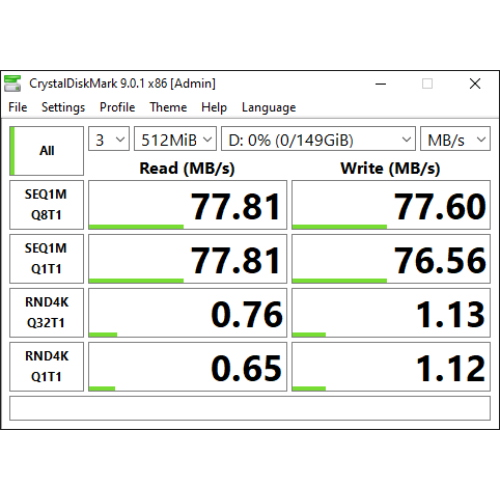
Task: Click the RND4K Q1T1 write value 1.12
Action: pyautogui.click(x=391, y=367)
